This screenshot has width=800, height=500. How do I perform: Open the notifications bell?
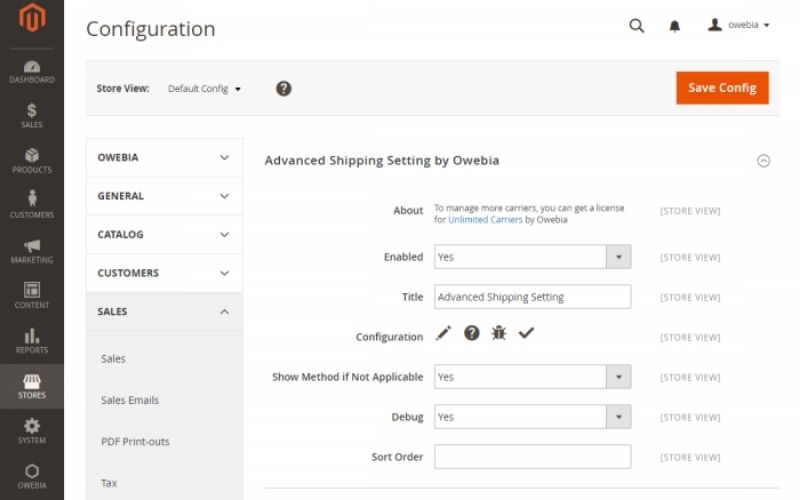pyautogui.click(x=674, y=26)
